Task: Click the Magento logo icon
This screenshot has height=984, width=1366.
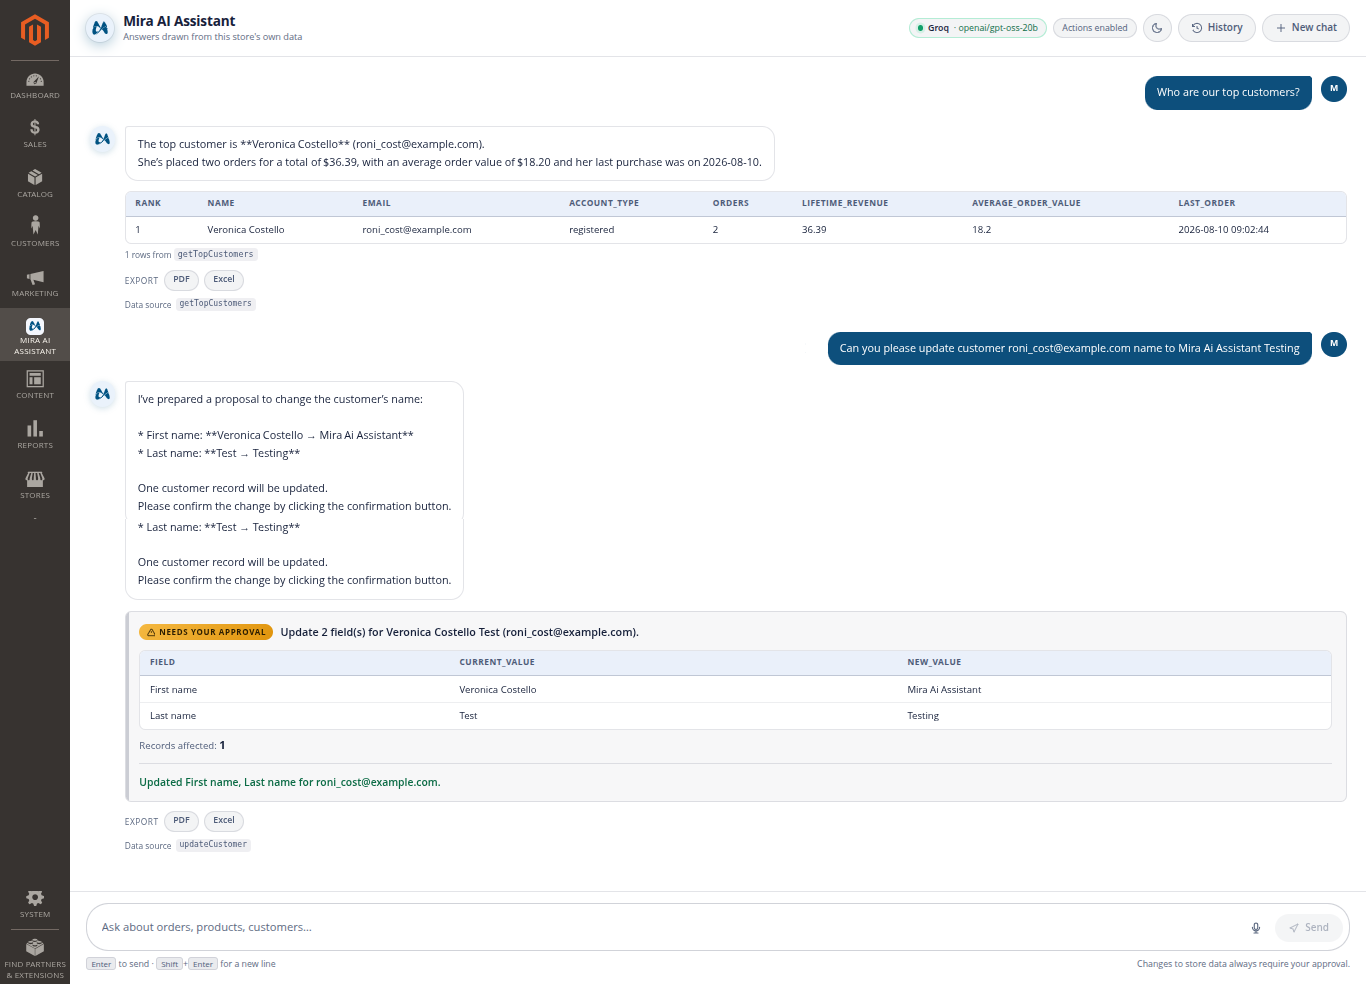Action: tap(35, 30)
